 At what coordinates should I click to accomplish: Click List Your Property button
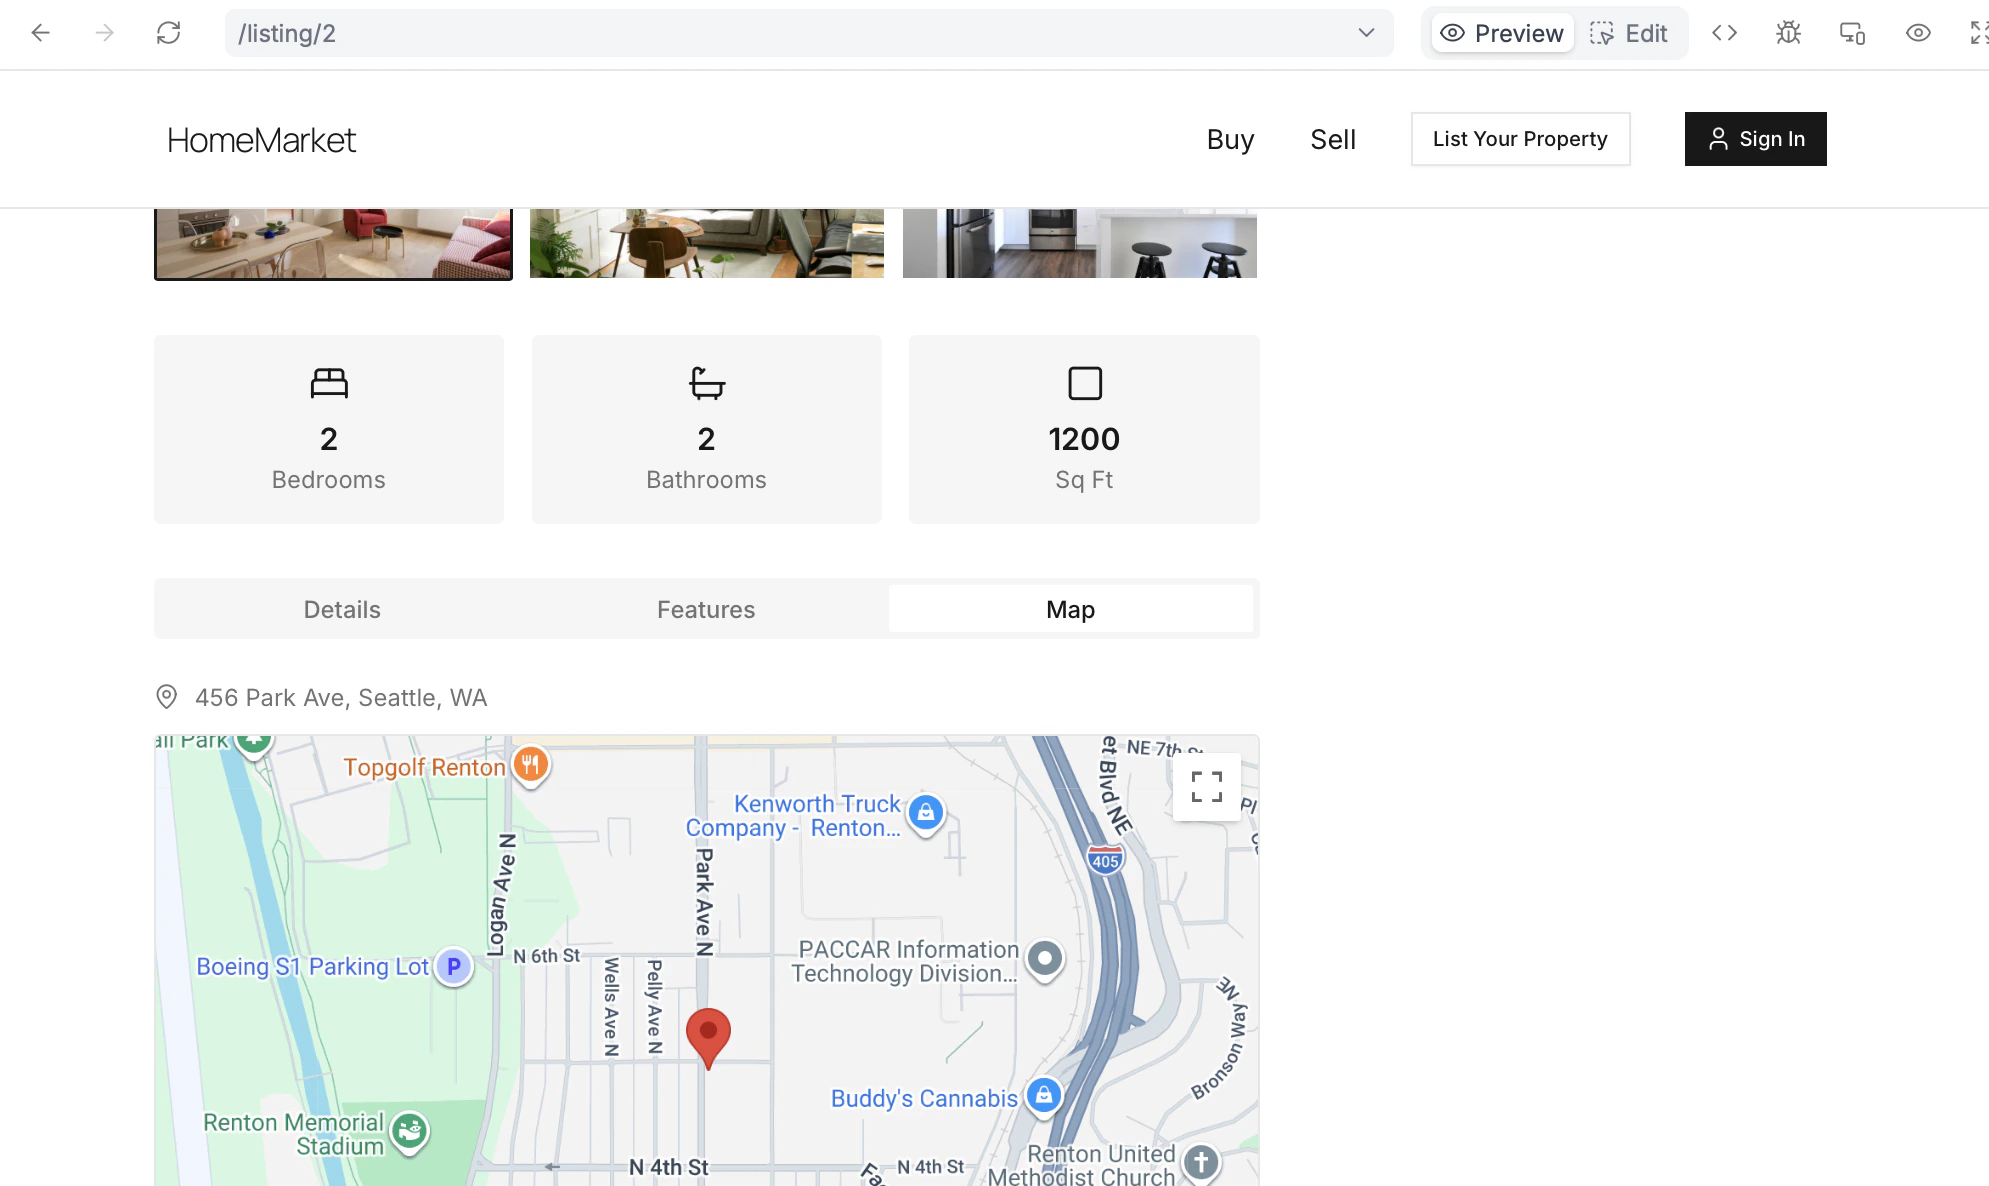point(1520,139)
